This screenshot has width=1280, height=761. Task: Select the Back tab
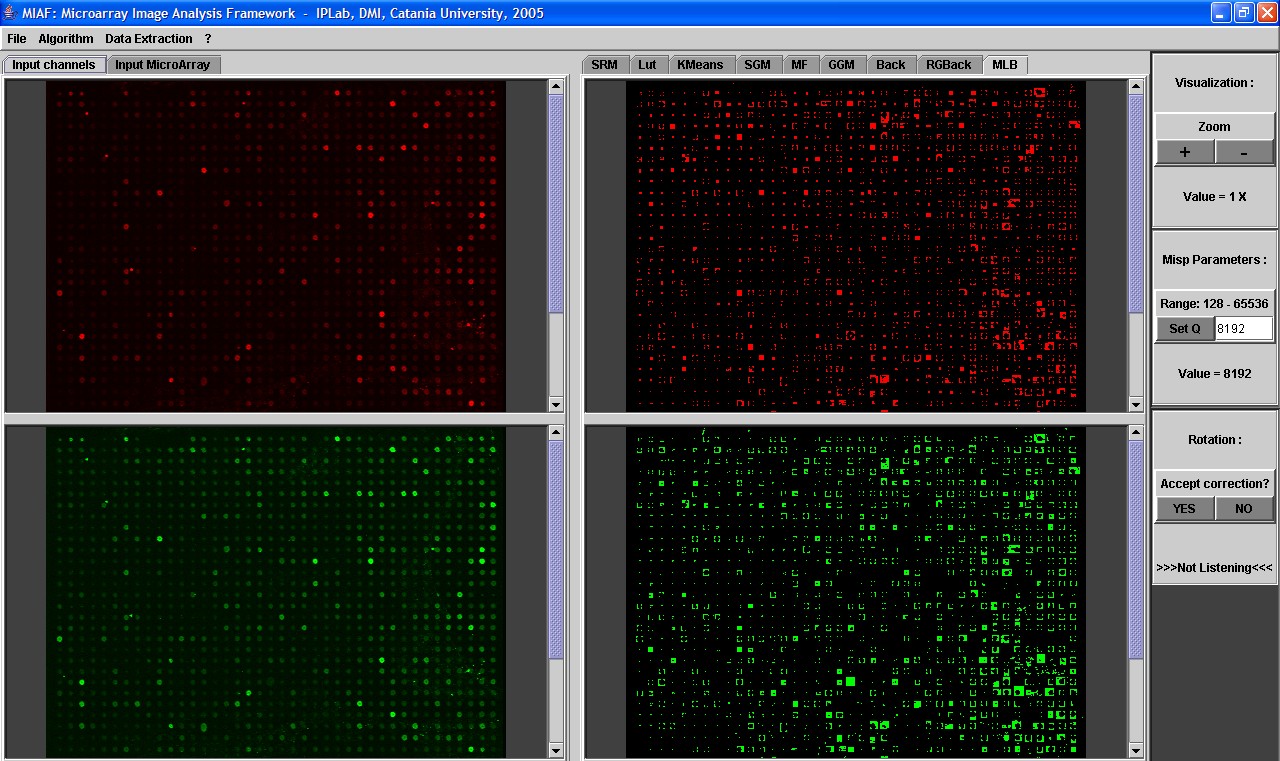pyautogui.click(x=890, y=65)
